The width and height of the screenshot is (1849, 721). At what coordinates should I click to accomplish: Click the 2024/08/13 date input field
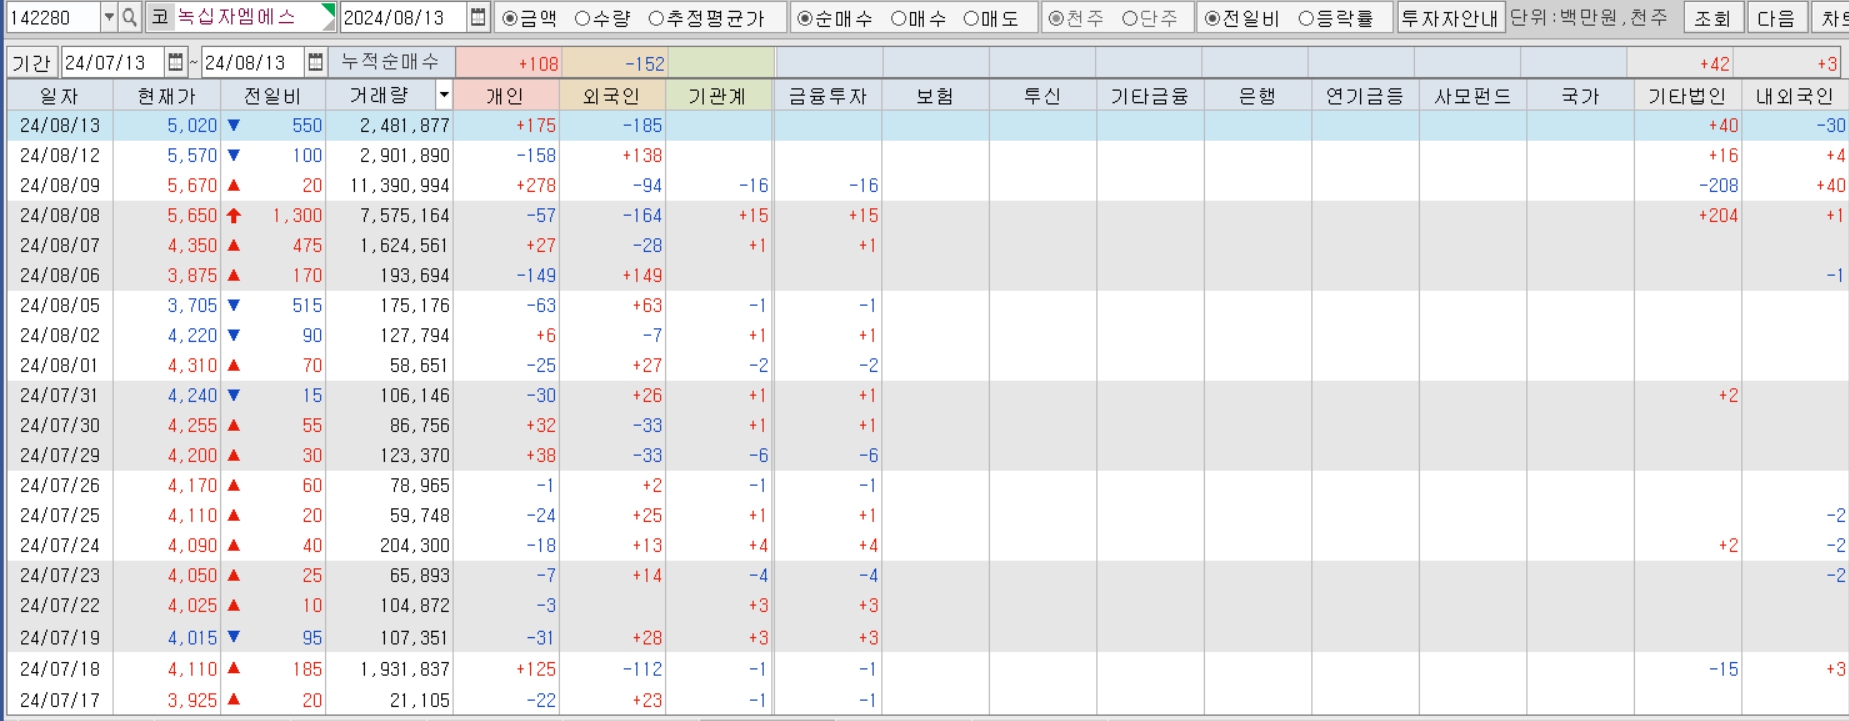(x=404, y=17)
